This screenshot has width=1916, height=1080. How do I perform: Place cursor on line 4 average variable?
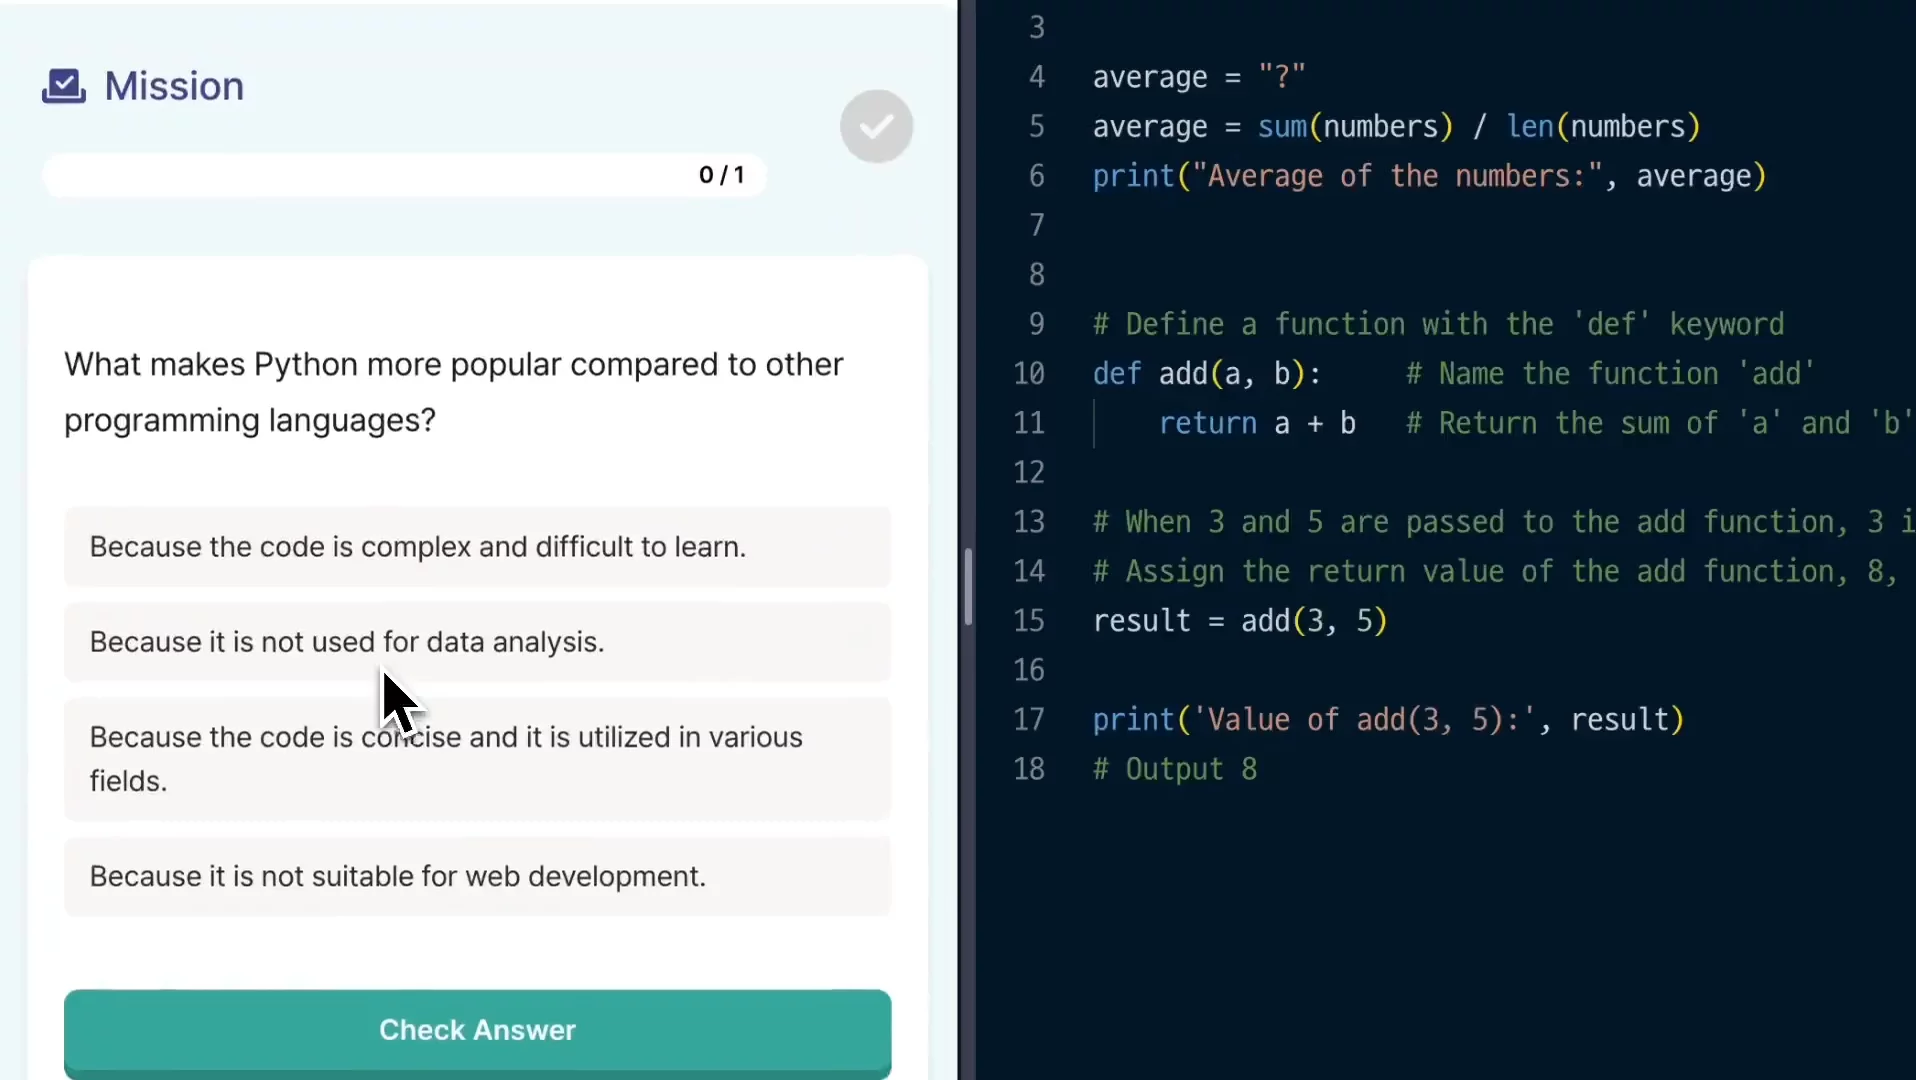(x=1150, y=76)
